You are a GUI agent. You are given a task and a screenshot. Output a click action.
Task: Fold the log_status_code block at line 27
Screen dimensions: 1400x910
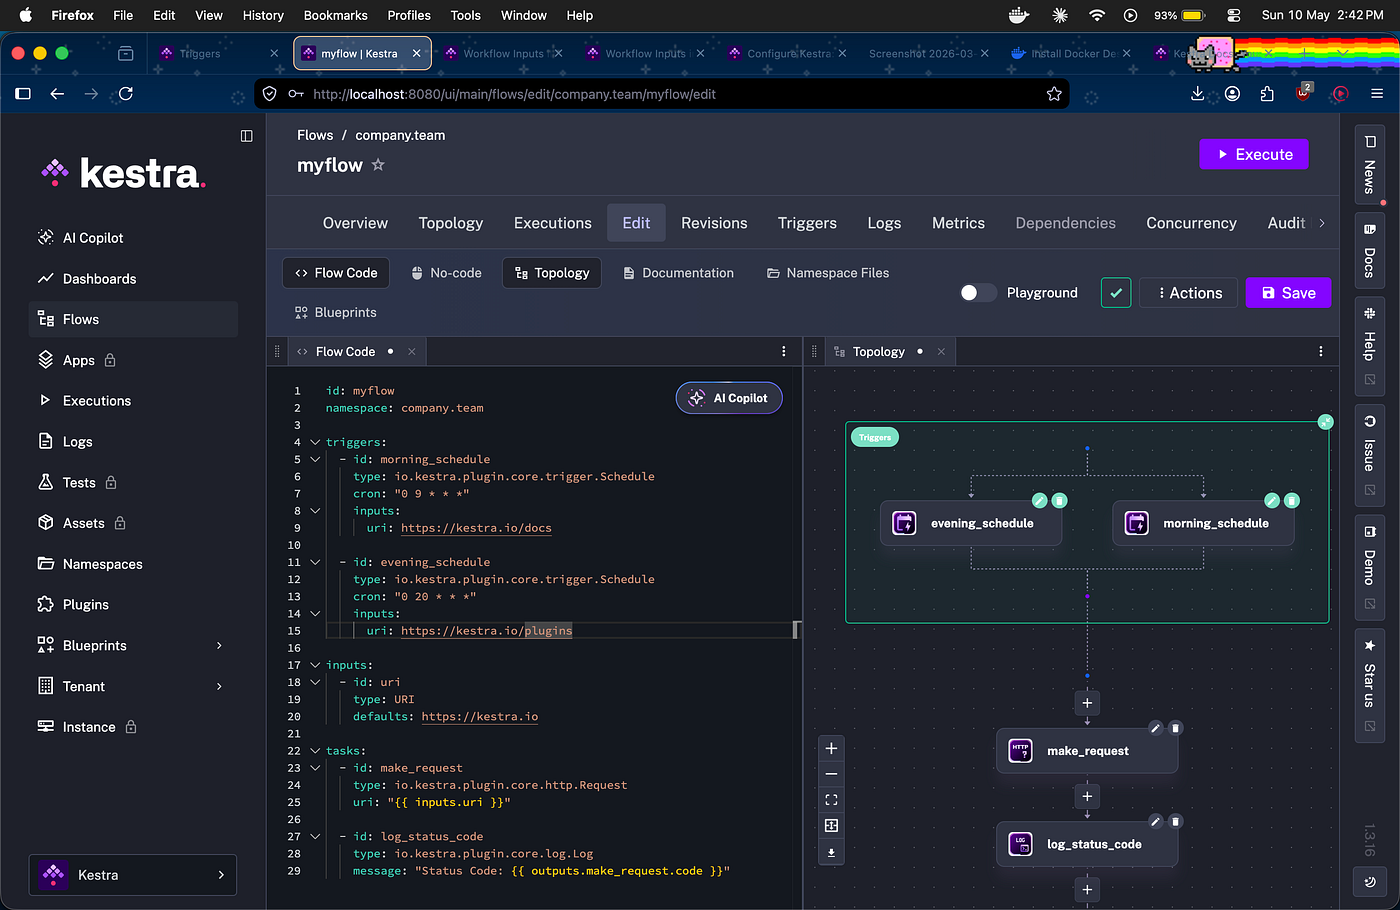pos(315,836)
